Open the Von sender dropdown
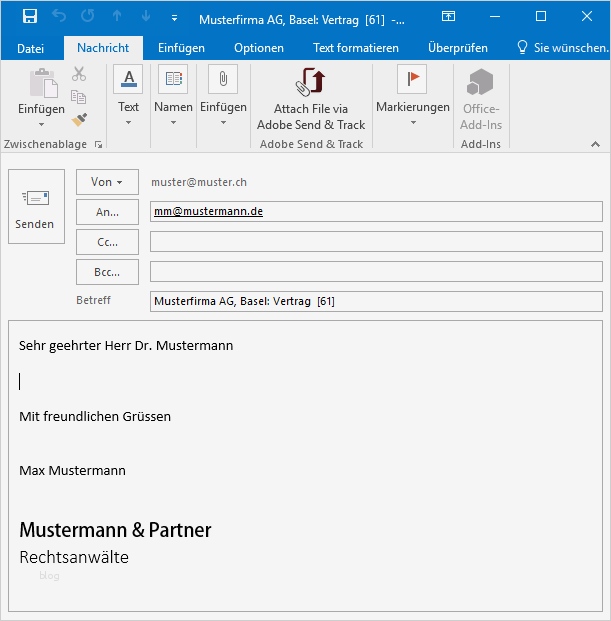 [x=107, y=182]
